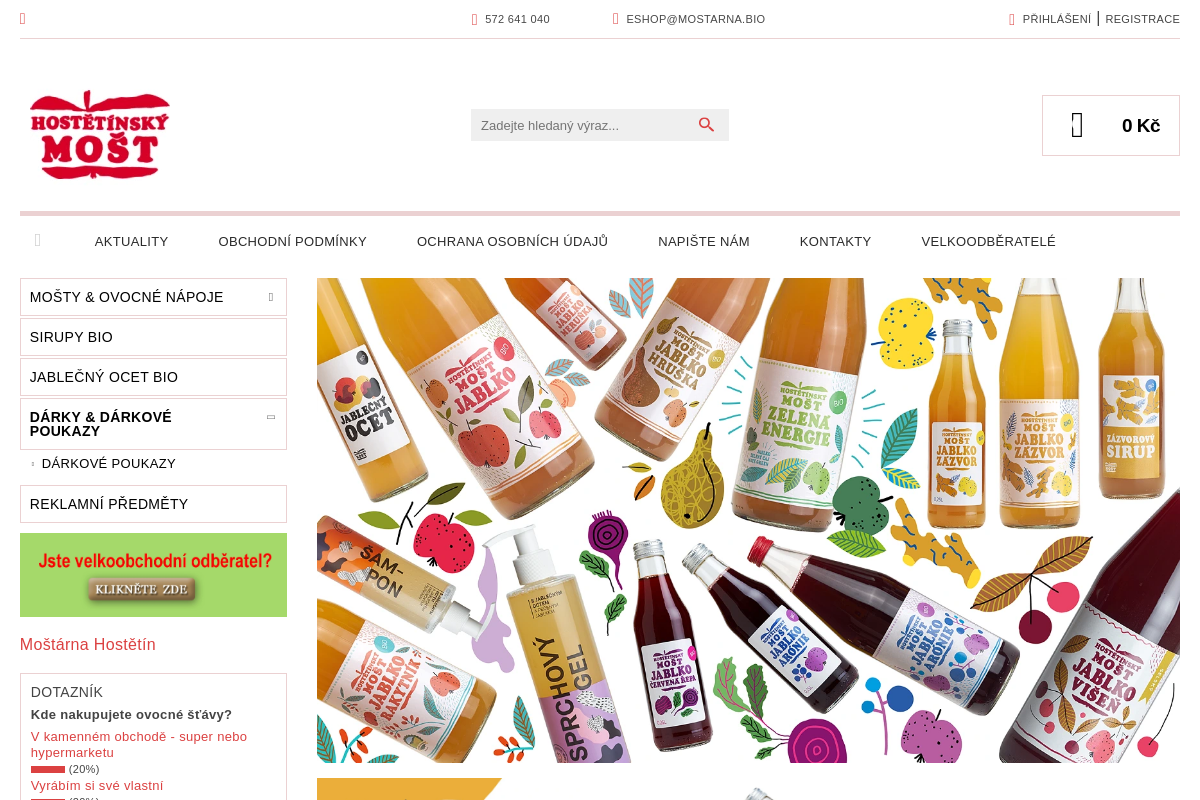Click the Registrace link
The width and height of the screenshot is (1200, 800).
point(1143,19)
